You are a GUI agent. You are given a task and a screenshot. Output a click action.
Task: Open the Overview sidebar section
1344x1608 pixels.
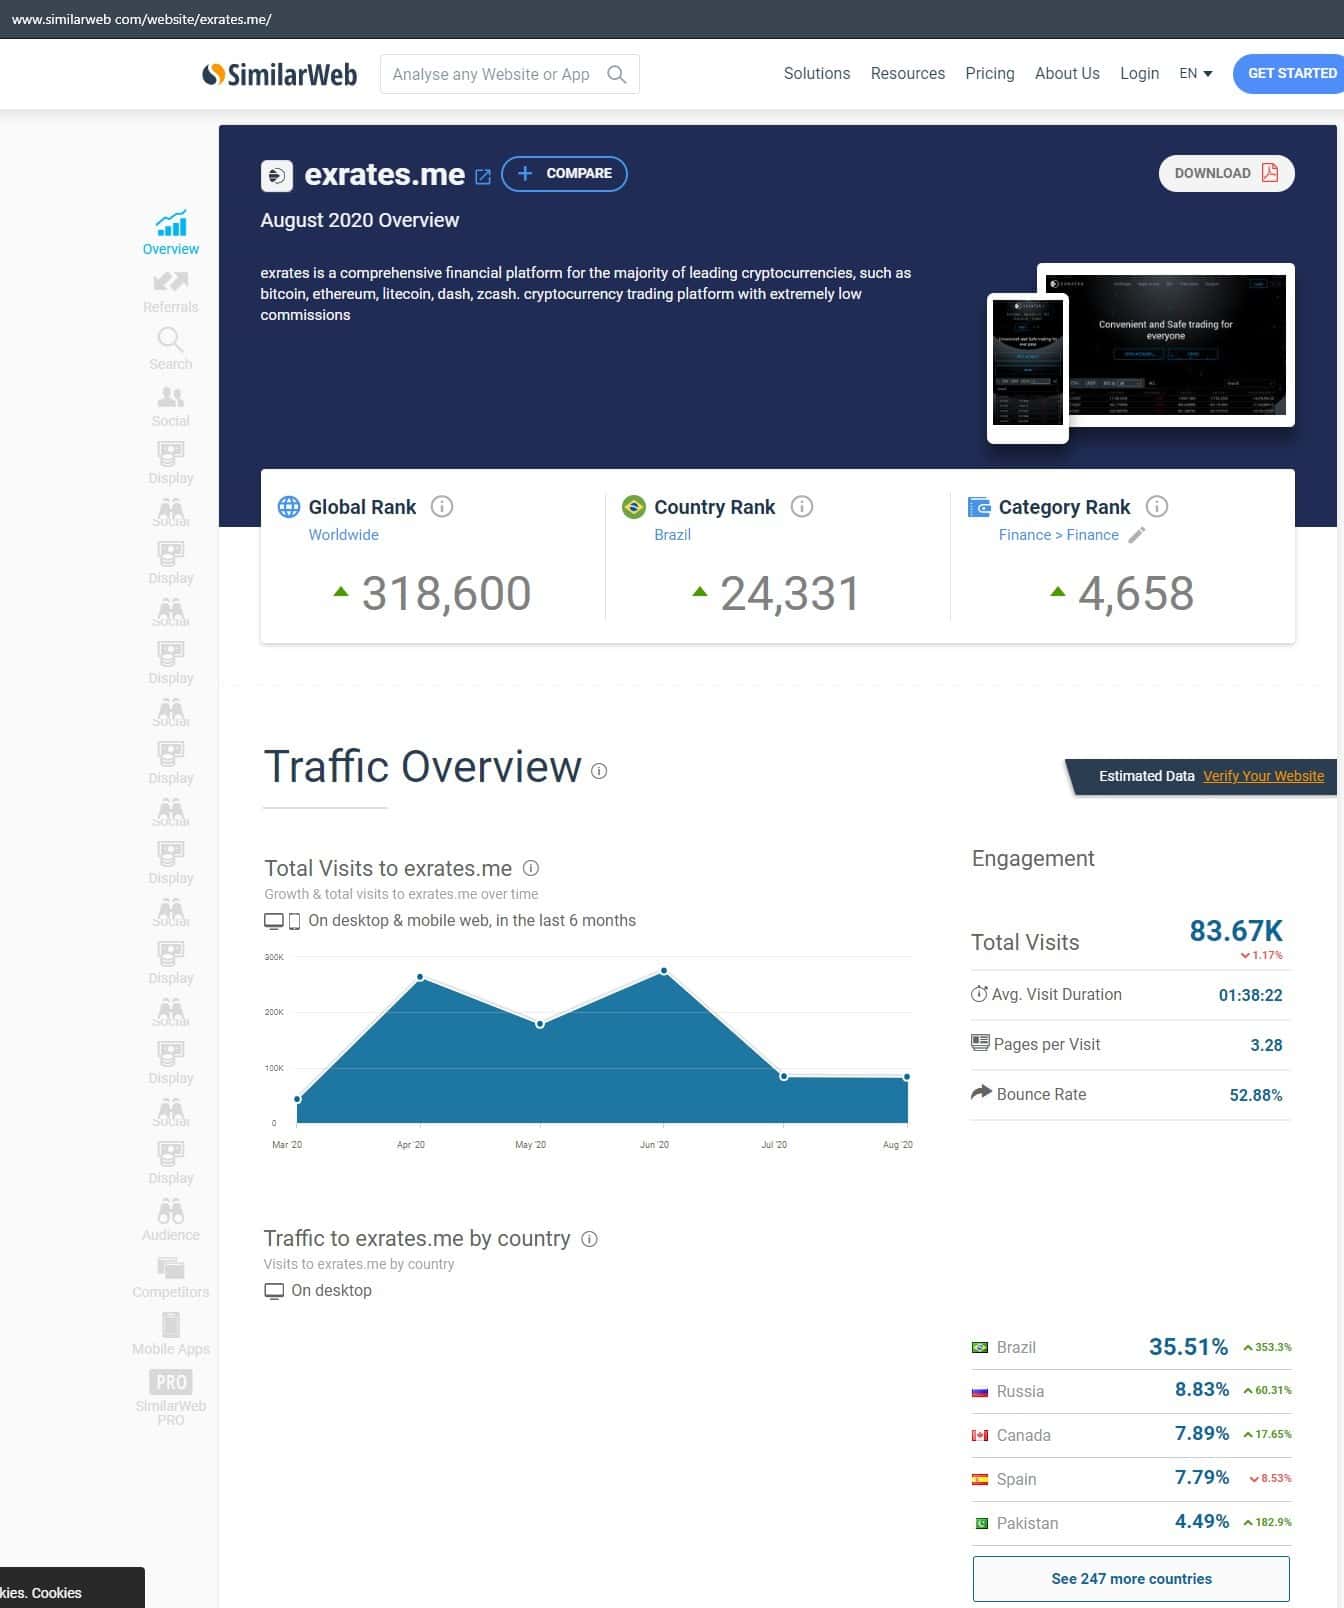171,233
